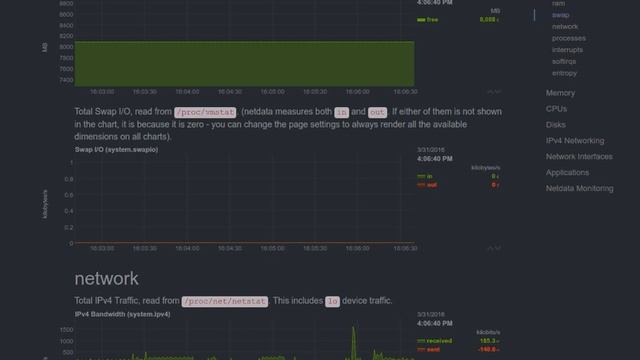Open softirqs sidebar entry
Image resolution: width=640 pixels, height=360 pixels.
(x=564, y=62)
